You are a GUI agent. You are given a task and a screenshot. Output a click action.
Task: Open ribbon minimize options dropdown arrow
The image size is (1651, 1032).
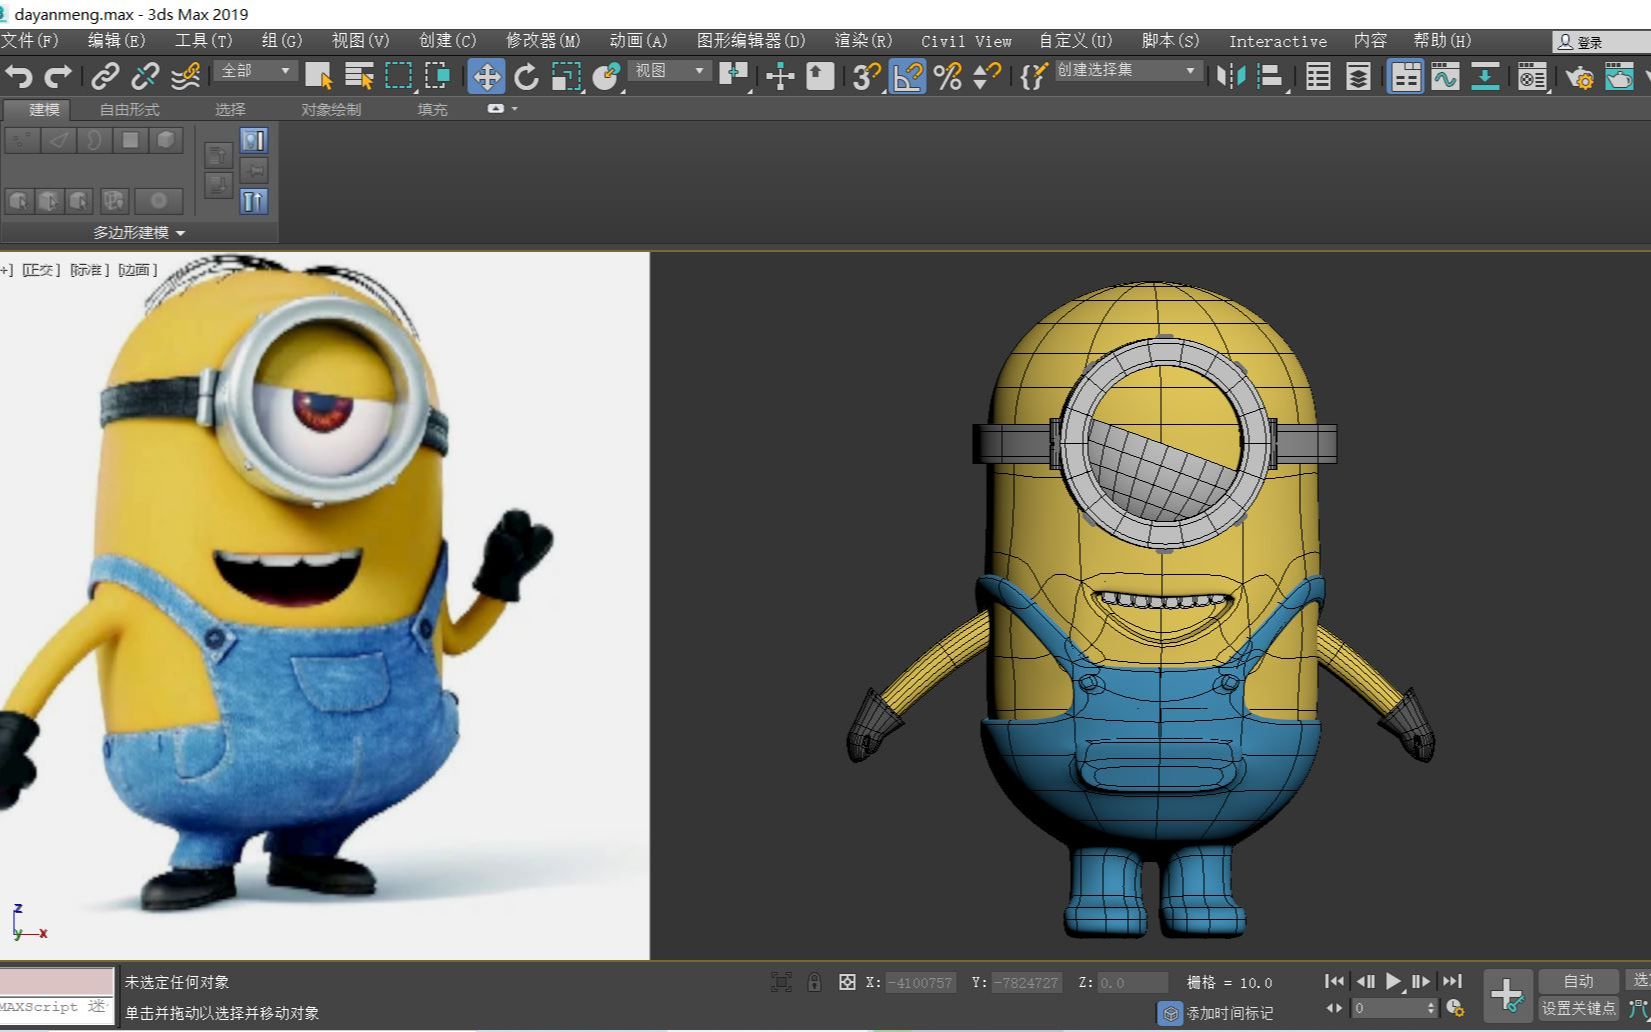click(x=515, y=108)
